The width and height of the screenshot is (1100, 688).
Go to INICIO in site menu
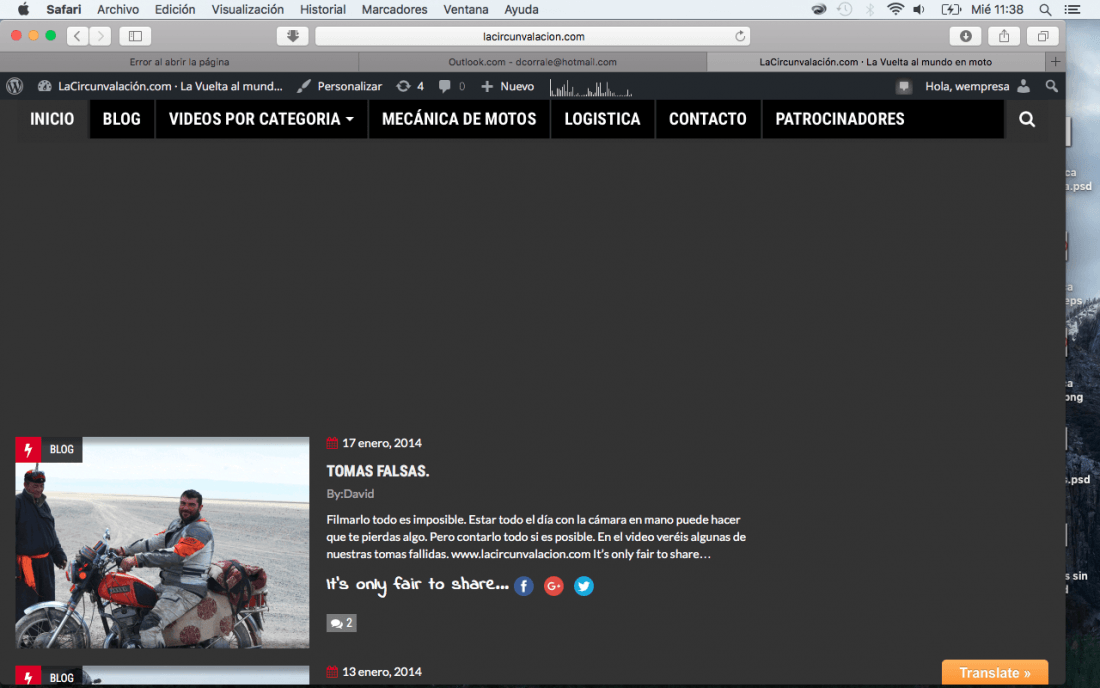click(52, 119)
